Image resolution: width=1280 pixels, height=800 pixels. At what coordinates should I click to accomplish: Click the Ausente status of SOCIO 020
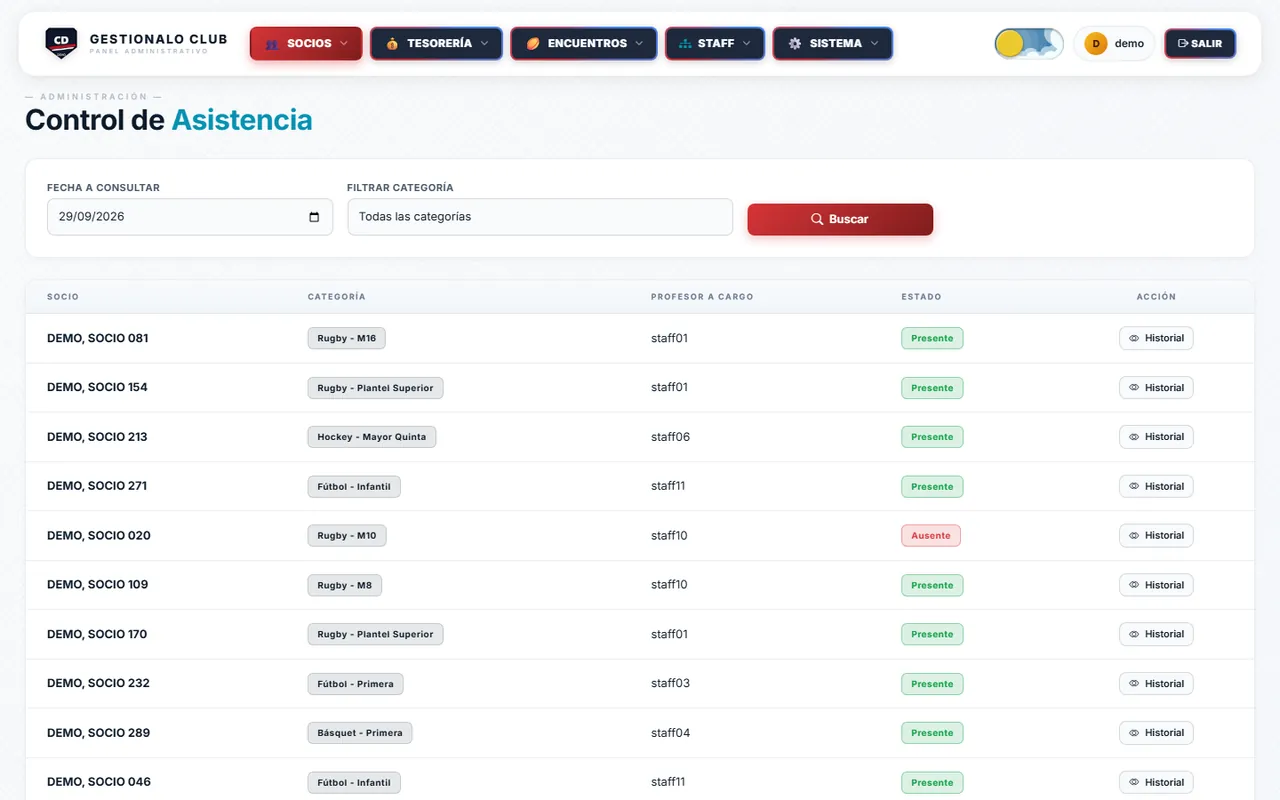point(931,536)
